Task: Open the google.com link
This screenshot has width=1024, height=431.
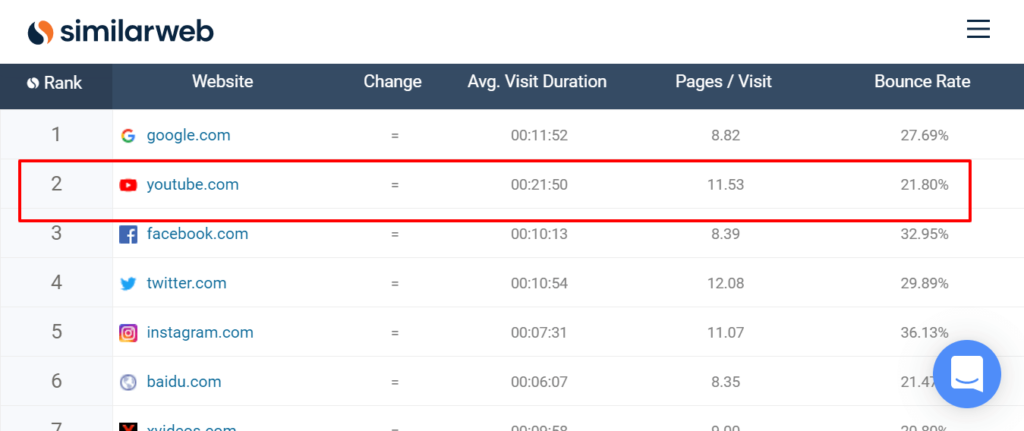Action: 188,135
